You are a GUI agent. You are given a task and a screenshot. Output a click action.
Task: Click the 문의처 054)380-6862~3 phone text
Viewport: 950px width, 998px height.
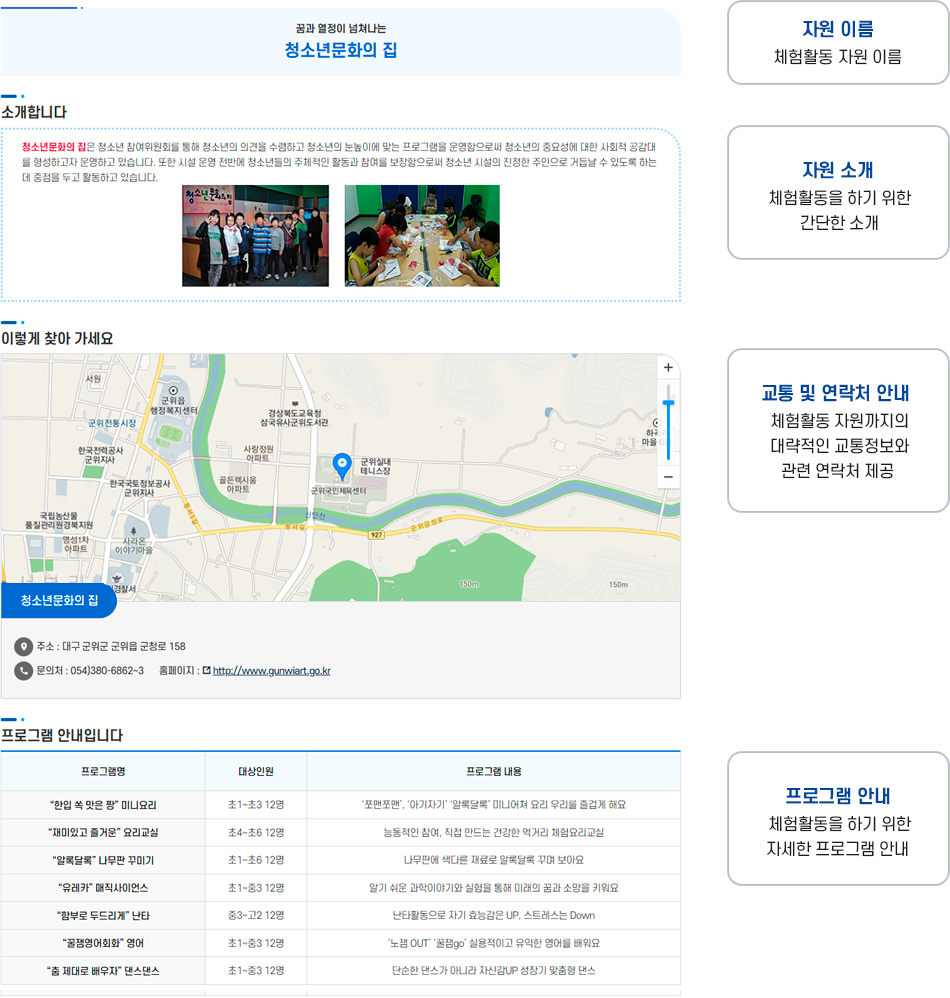(90, 671)
